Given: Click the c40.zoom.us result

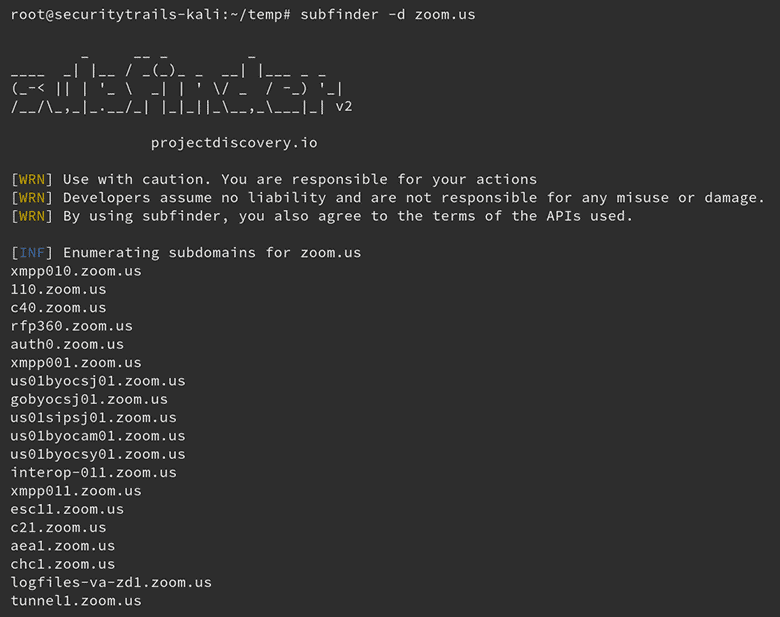Looking at the screenshot, I should [x=59, y=308].
